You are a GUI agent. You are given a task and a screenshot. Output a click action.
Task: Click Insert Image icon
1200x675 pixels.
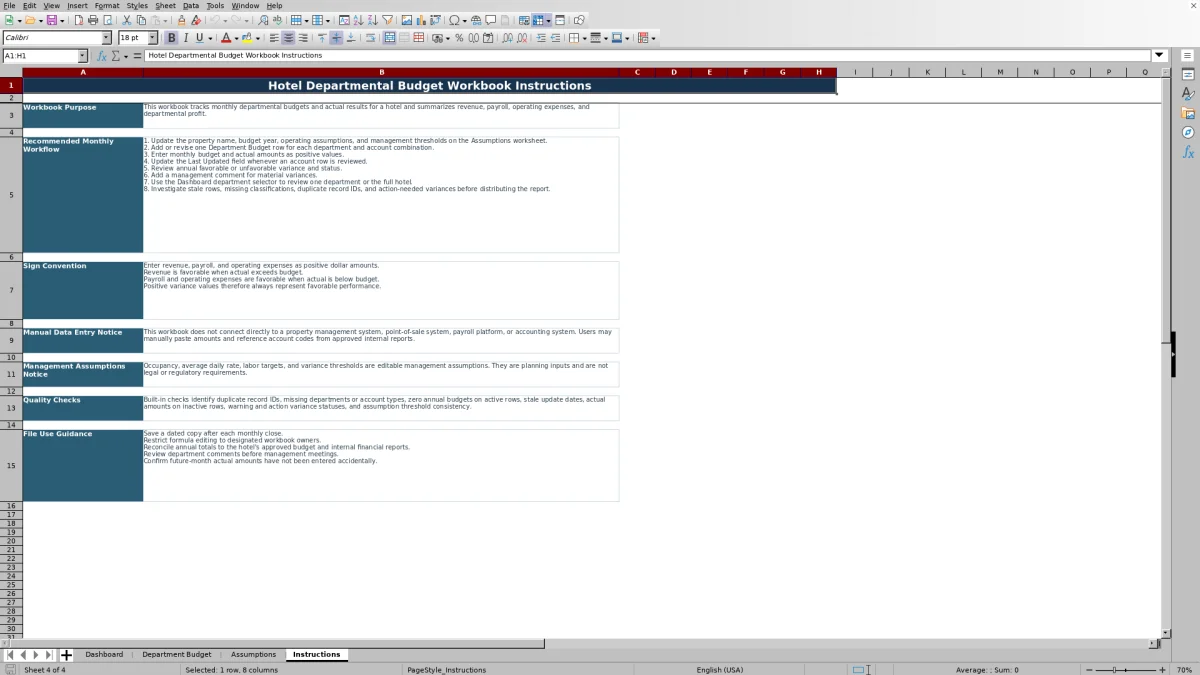pos(407,20)
